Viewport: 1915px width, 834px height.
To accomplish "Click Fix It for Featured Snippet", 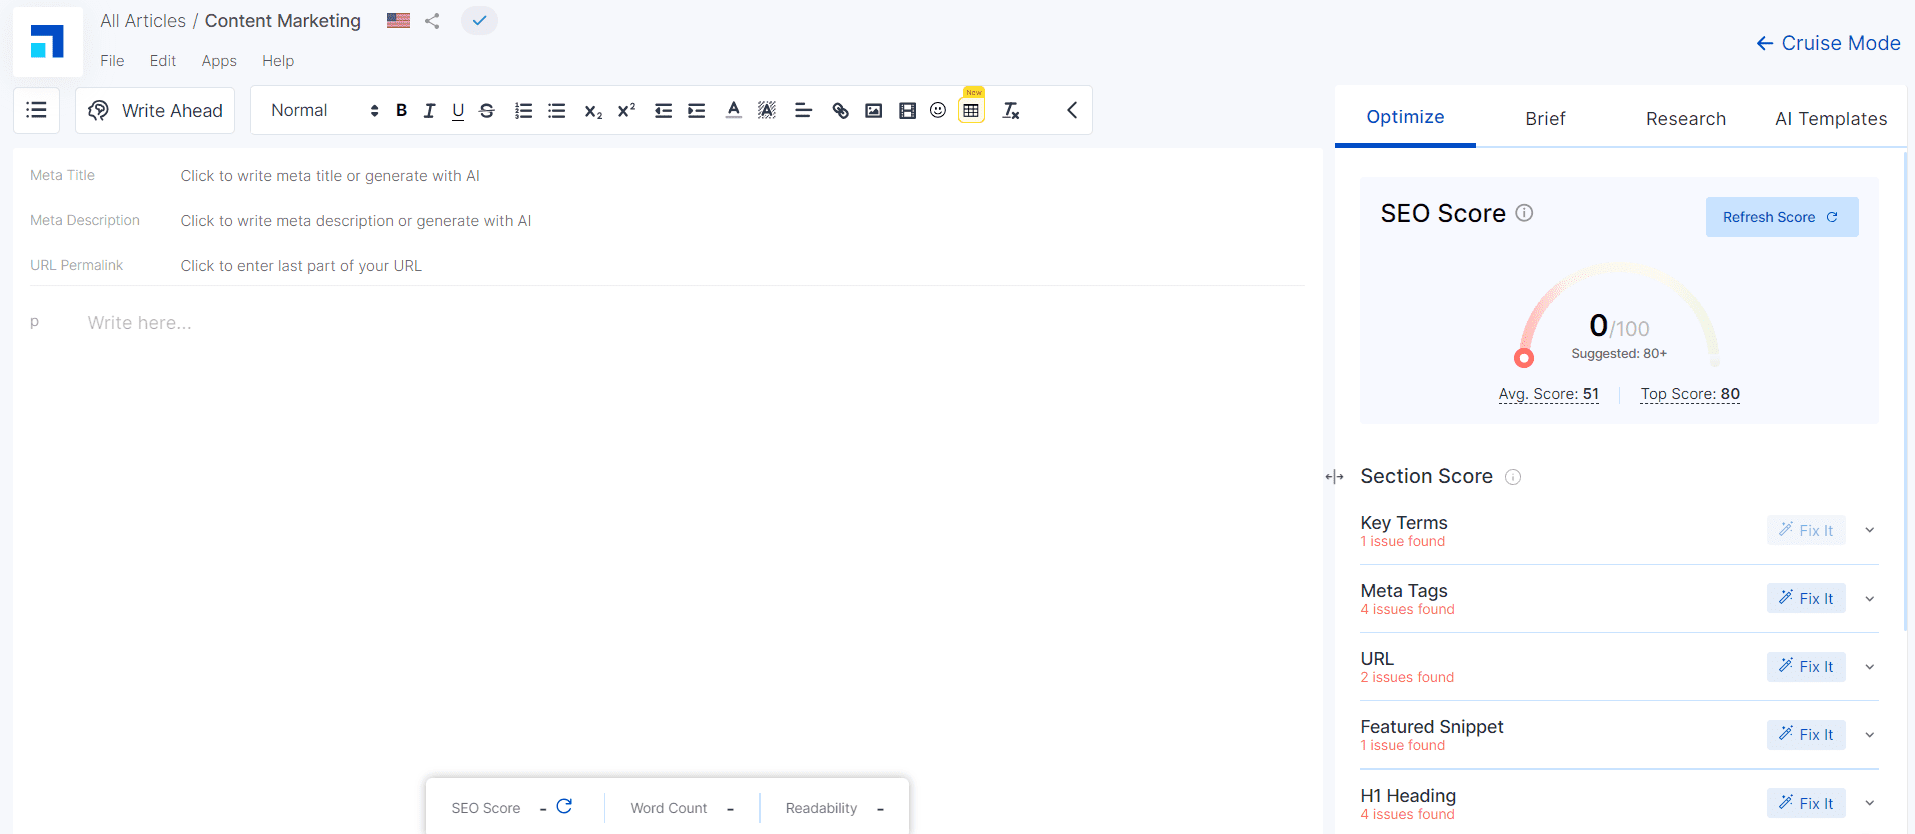I will [x=1806, y=734].
